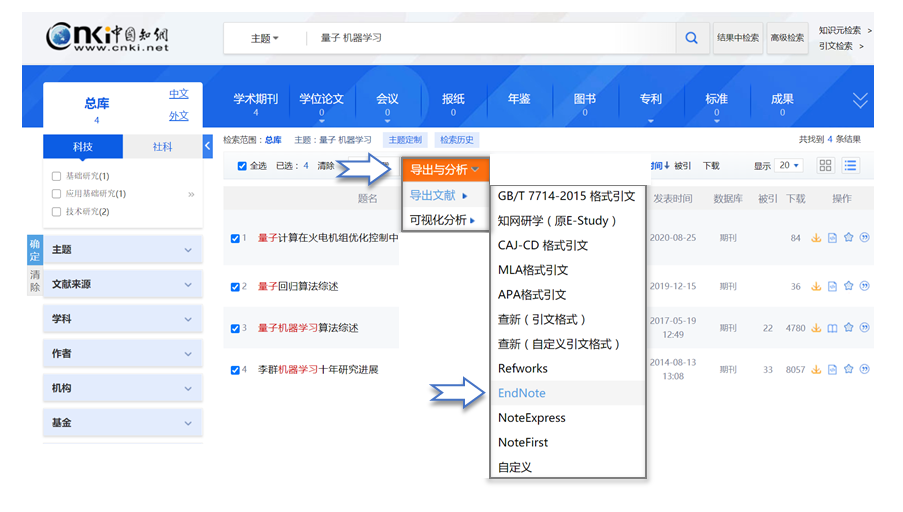Open the 主题 search field dropdown
This screenshot has width=903, height=512.
tap(264, 38)
